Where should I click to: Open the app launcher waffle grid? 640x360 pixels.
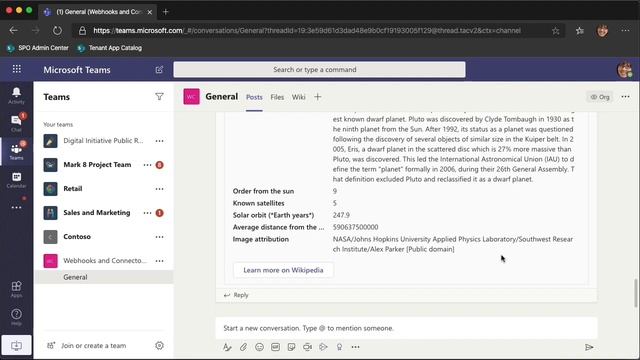click(x=17, y=69)
